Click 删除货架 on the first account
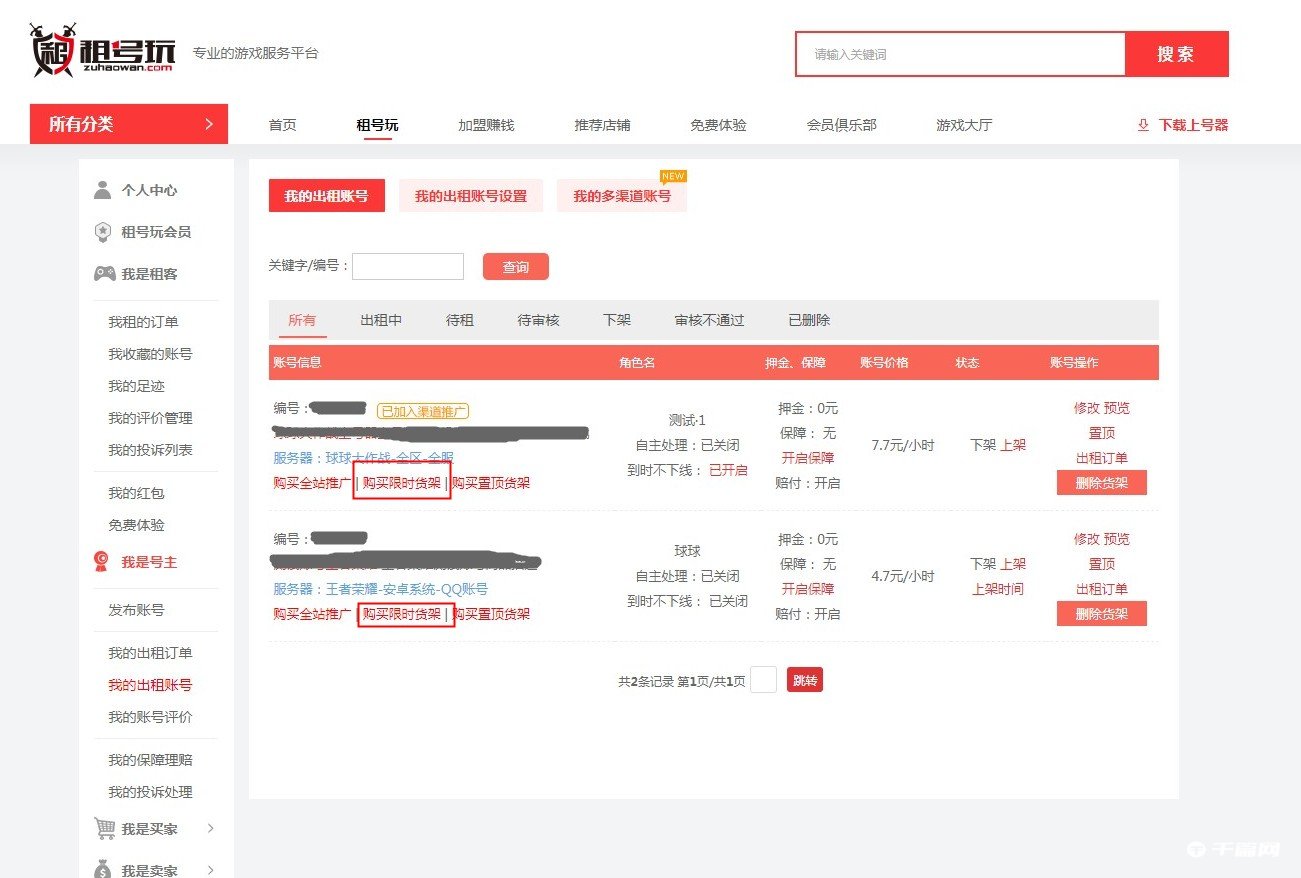This screenshot has height=878, width=1301. pos(1101,482)
